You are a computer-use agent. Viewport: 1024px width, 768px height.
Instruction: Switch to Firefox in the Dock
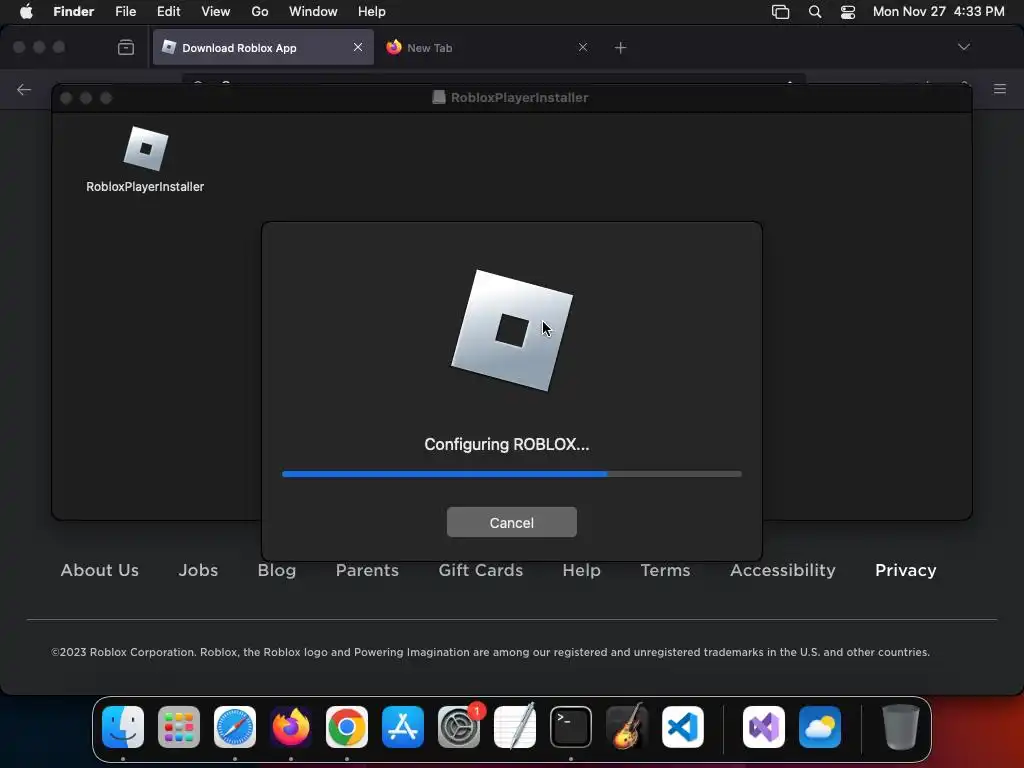pyautogui.click(x=291, y=727)
